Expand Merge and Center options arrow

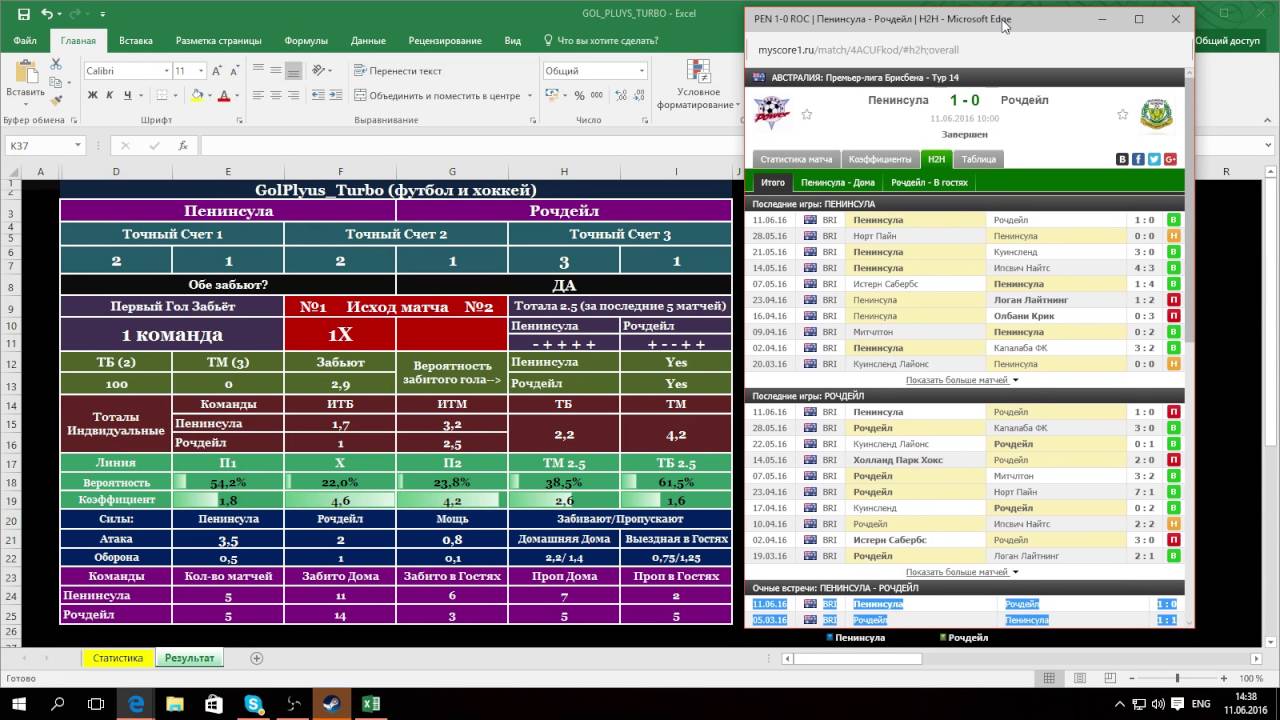click(x=529, y=96)
